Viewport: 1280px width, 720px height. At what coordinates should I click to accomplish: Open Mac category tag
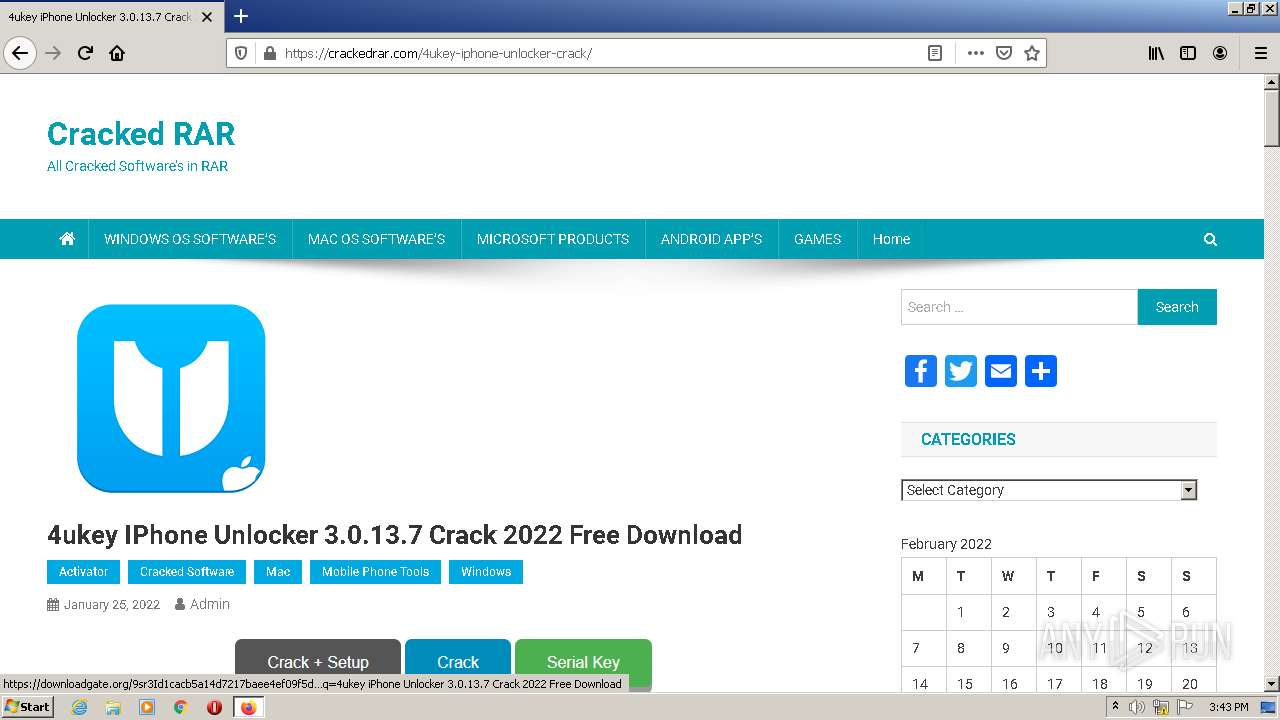[278, 572]
